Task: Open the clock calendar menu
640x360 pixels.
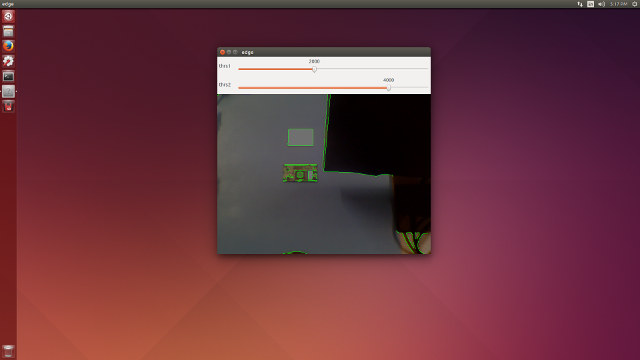Action: (618, 4)
